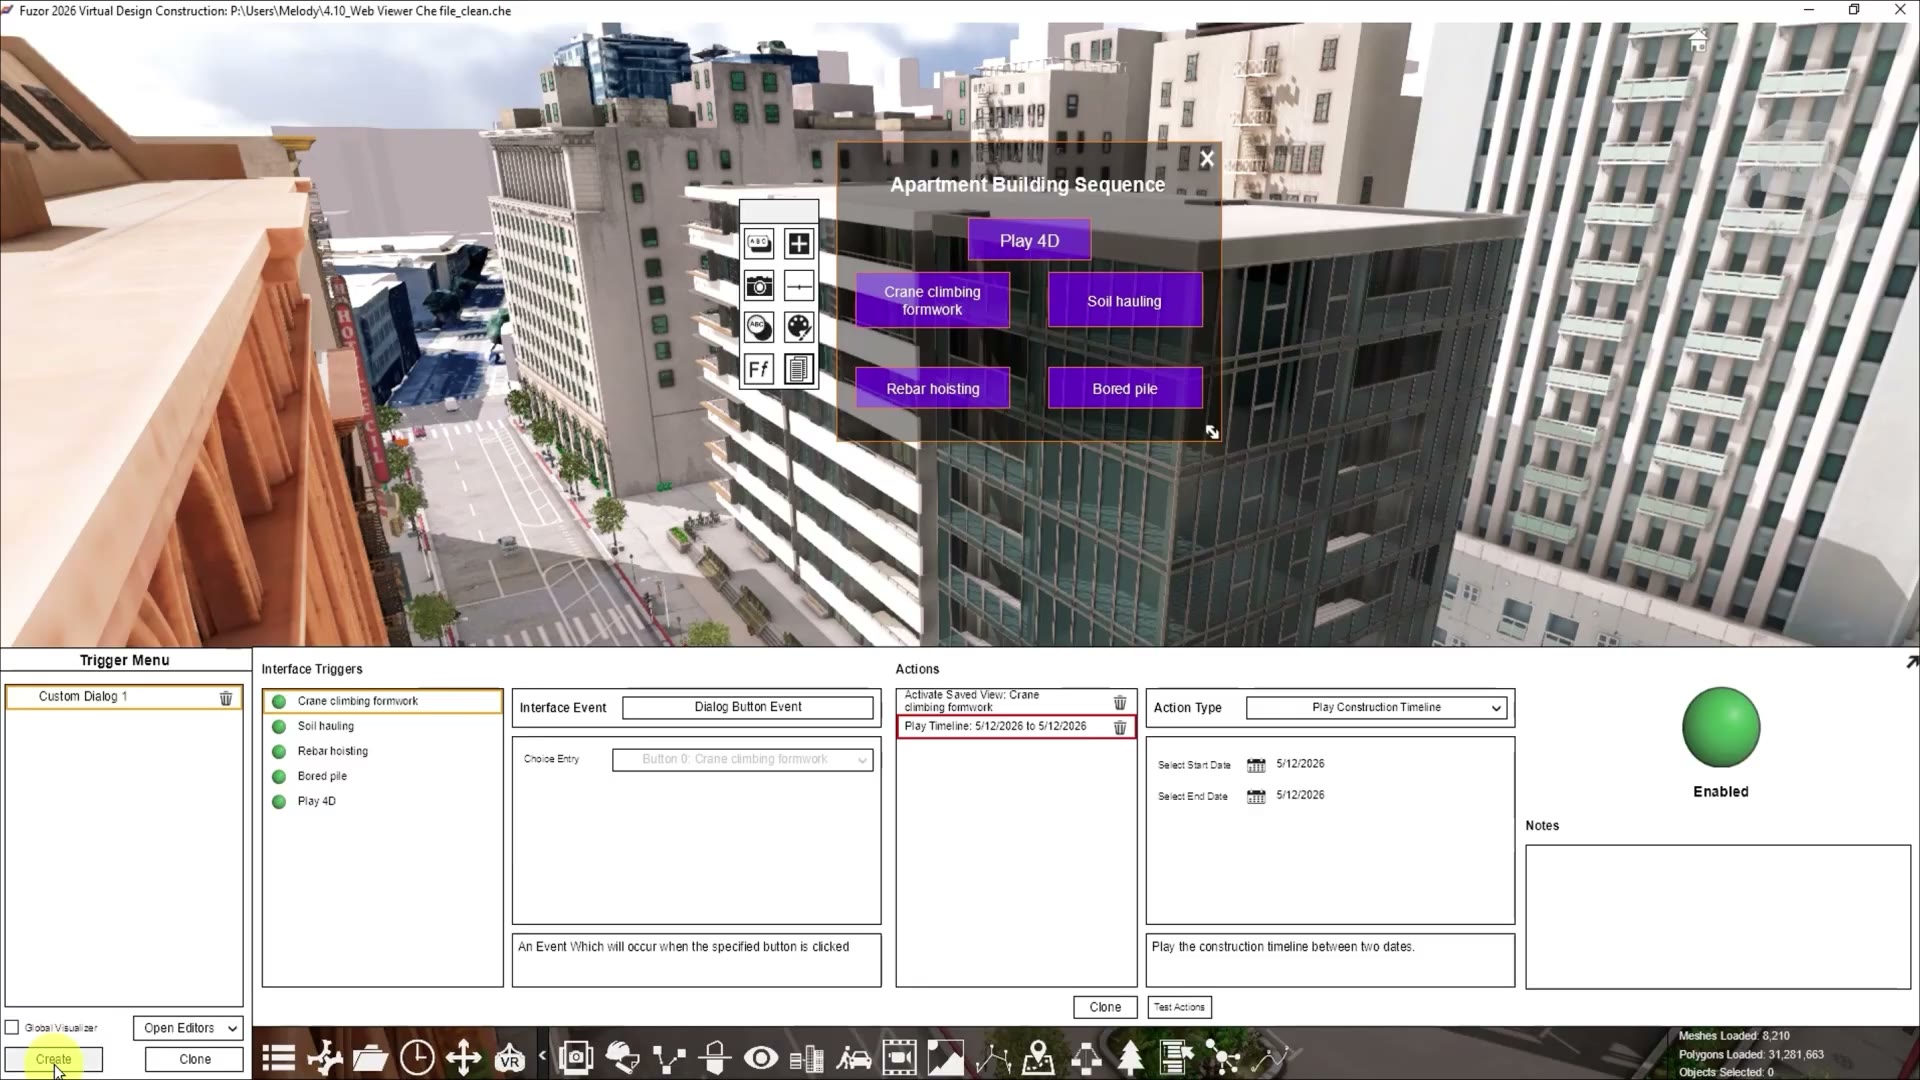Toggle the green Enabled sphere
1920x1080 pixels.
[1721, 727]
